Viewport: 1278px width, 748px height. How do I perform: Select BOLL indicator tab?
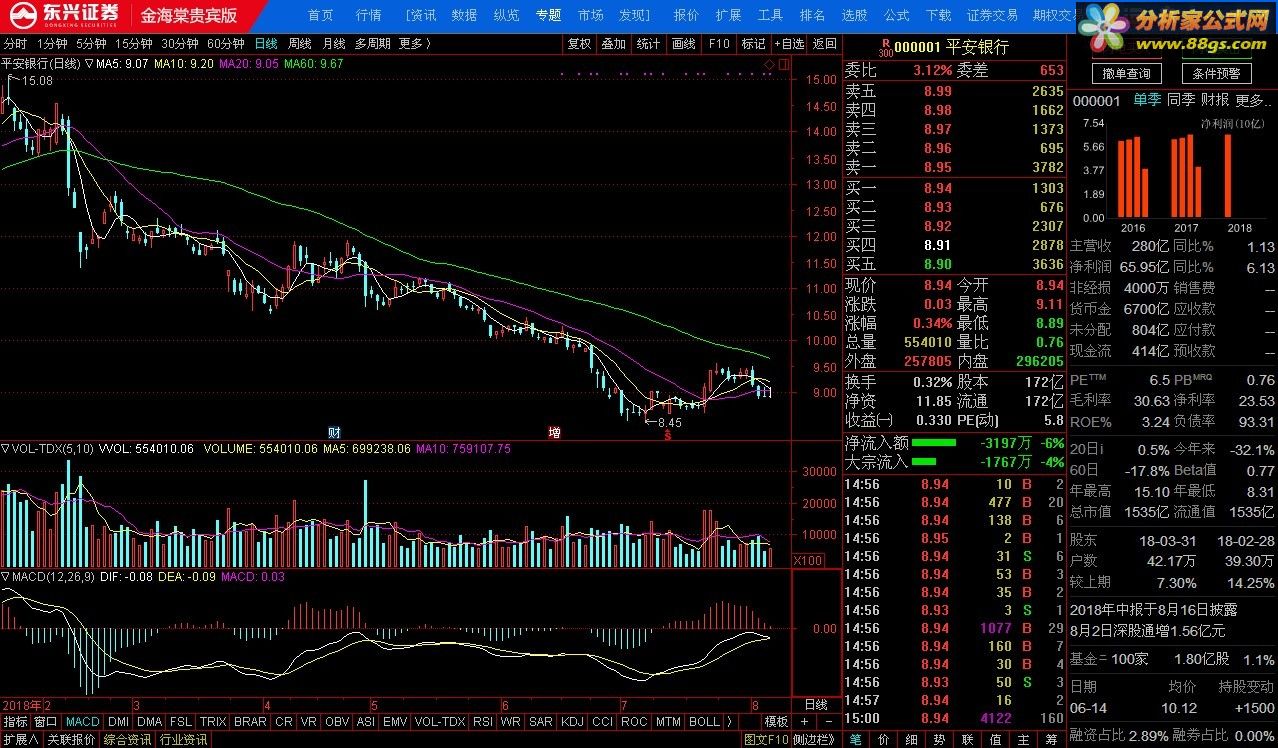tap(704, 721)
